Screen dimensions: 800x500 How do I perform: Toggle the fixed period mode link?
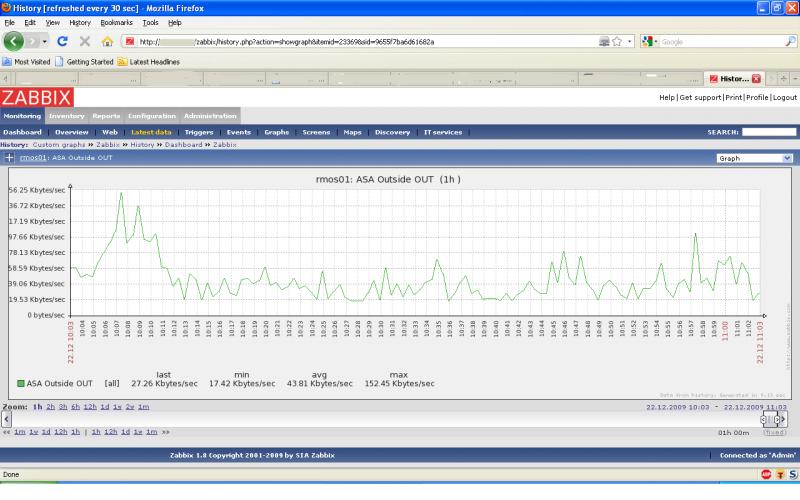[774, 432]
